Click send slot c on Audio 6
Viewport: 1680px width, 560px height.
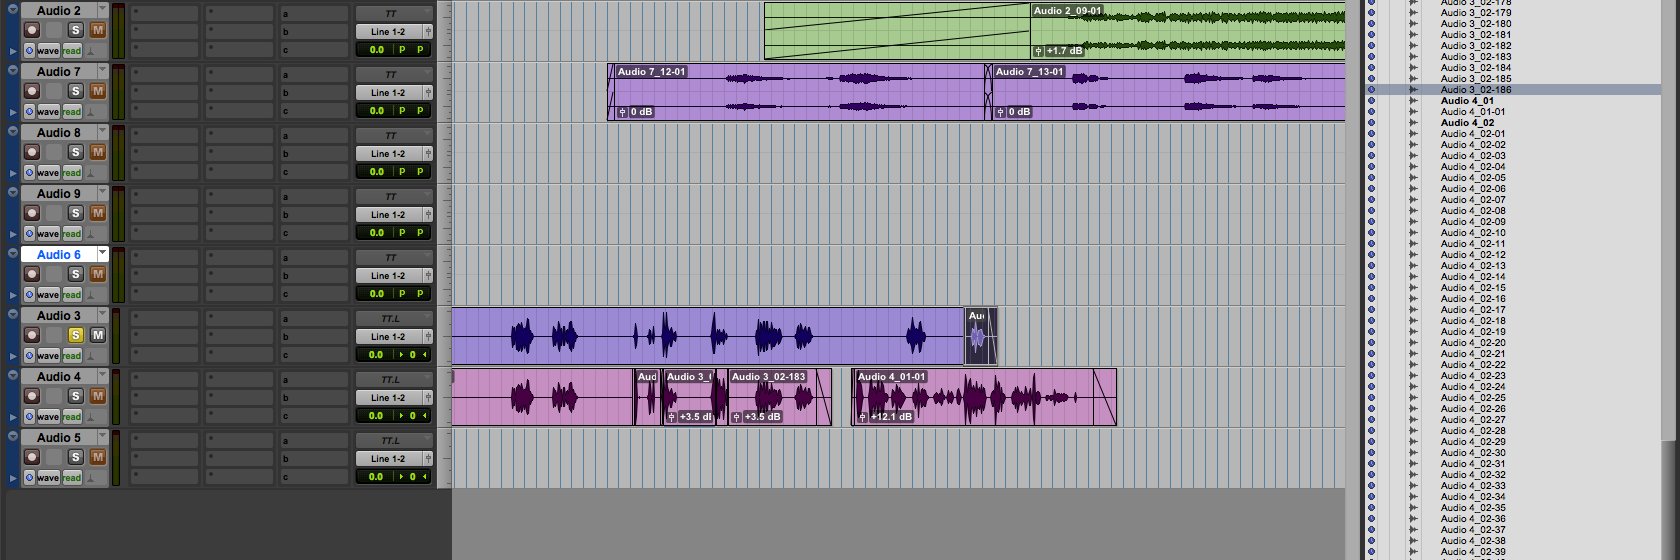[x=313, y=294]
